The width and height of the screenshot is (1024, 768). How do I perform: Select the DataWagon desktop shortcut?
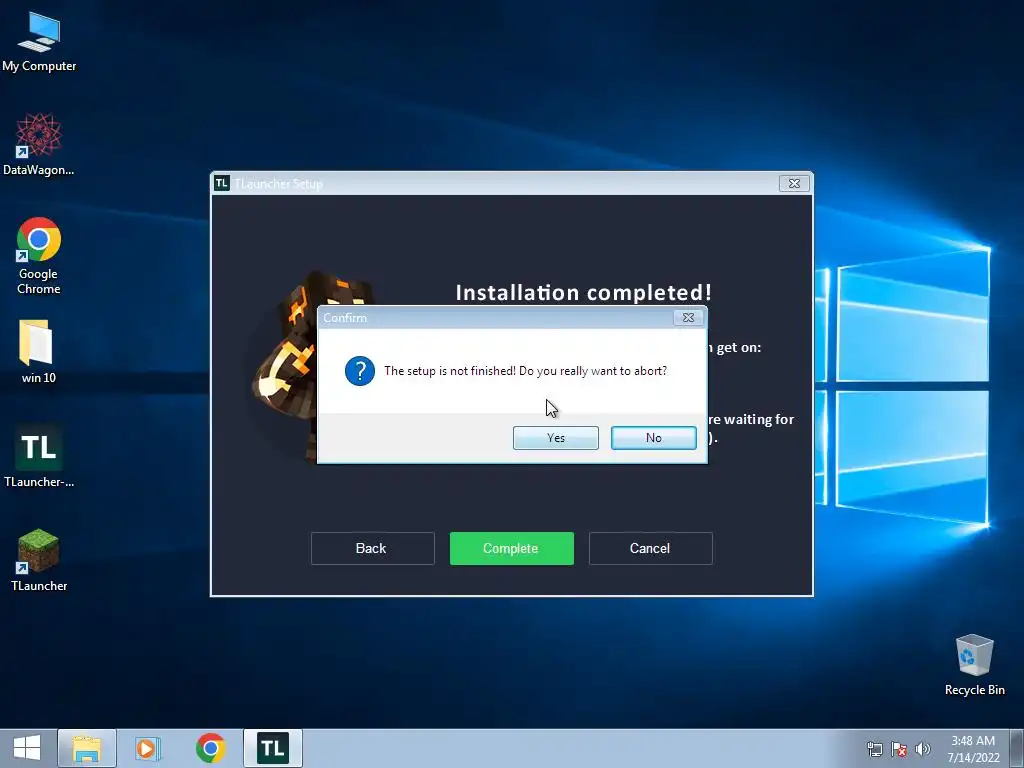(39, 144)
